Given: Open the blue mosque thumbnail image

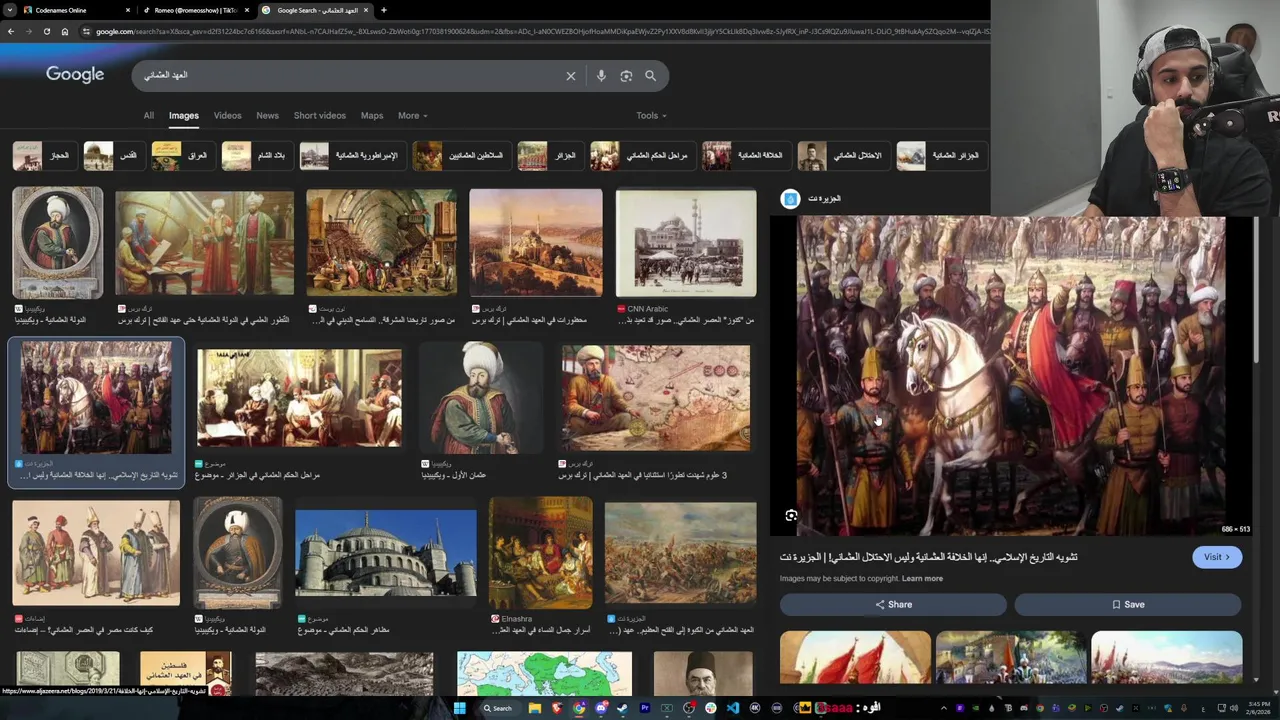Looking at the screenshot, I should [386, 553].
